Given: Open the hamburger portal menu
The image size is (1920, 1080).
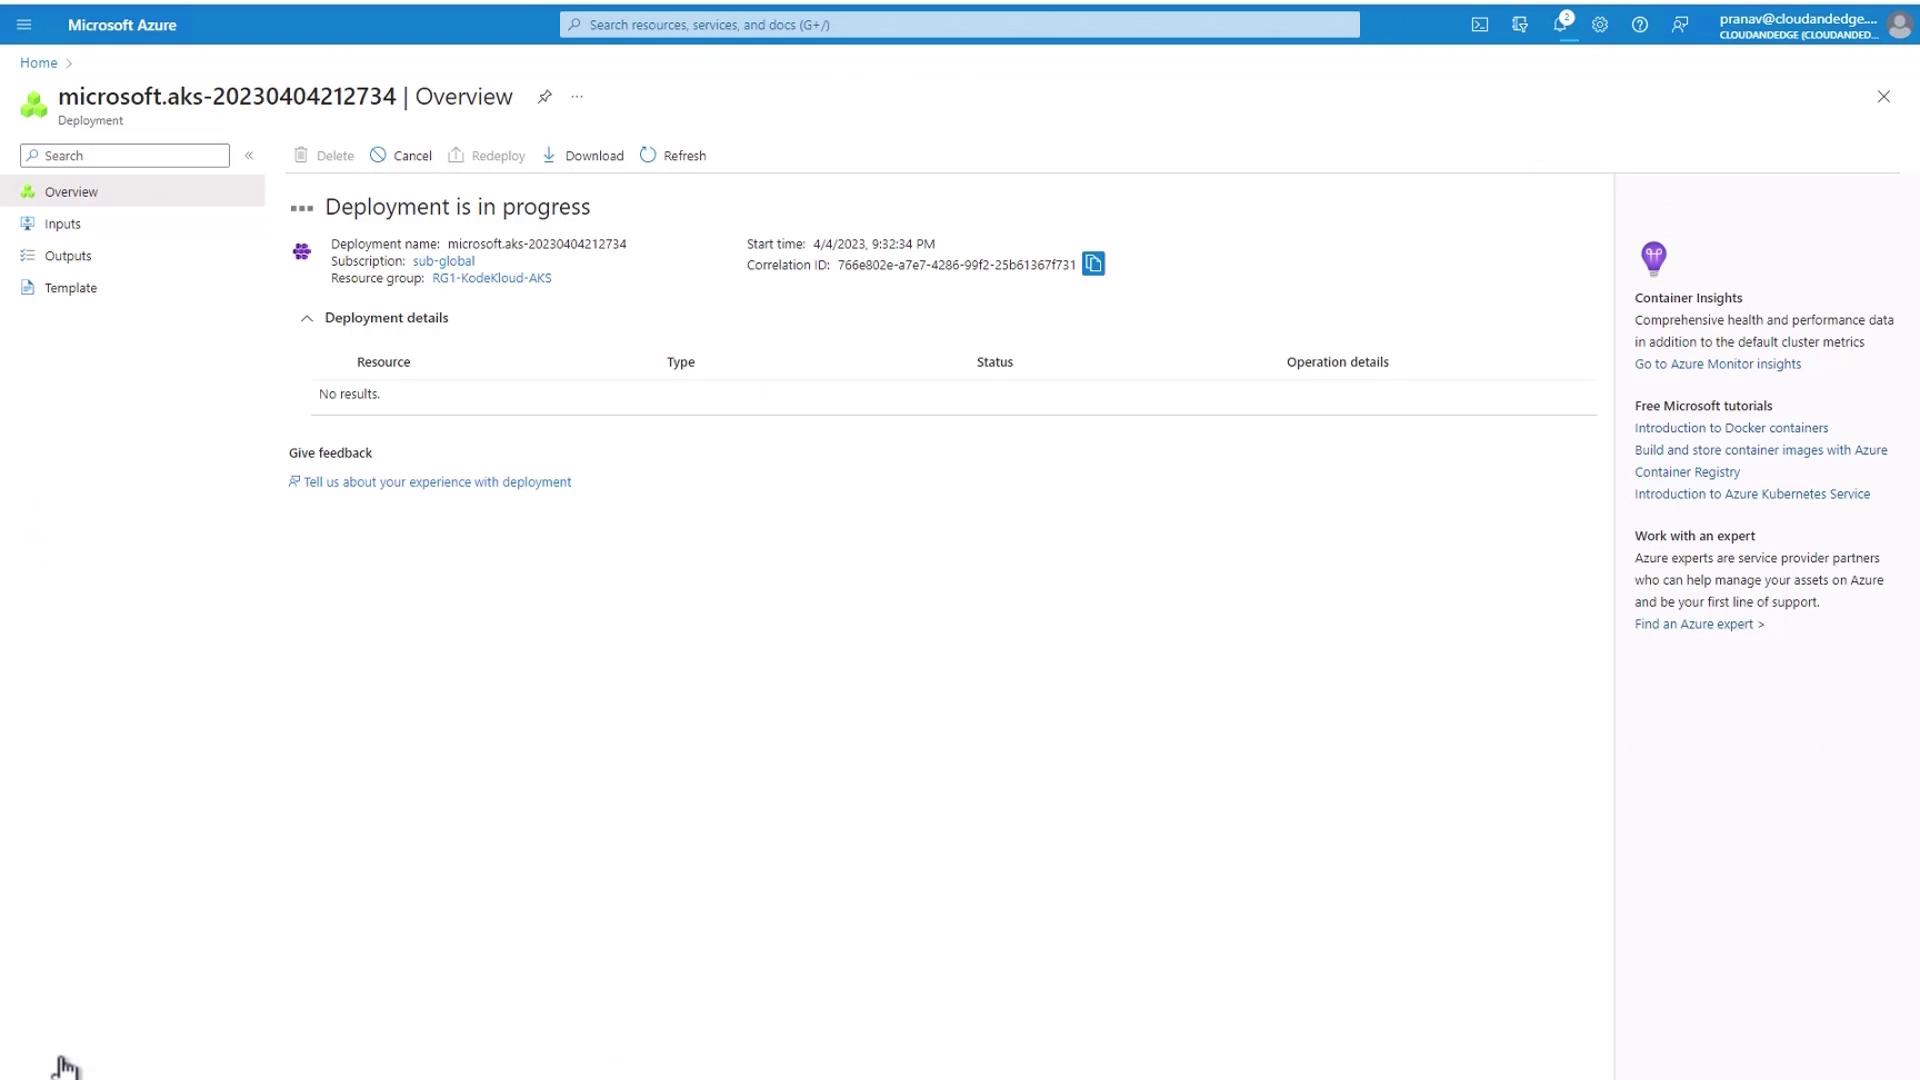Looking at the screenshot, I should (24, 25).
